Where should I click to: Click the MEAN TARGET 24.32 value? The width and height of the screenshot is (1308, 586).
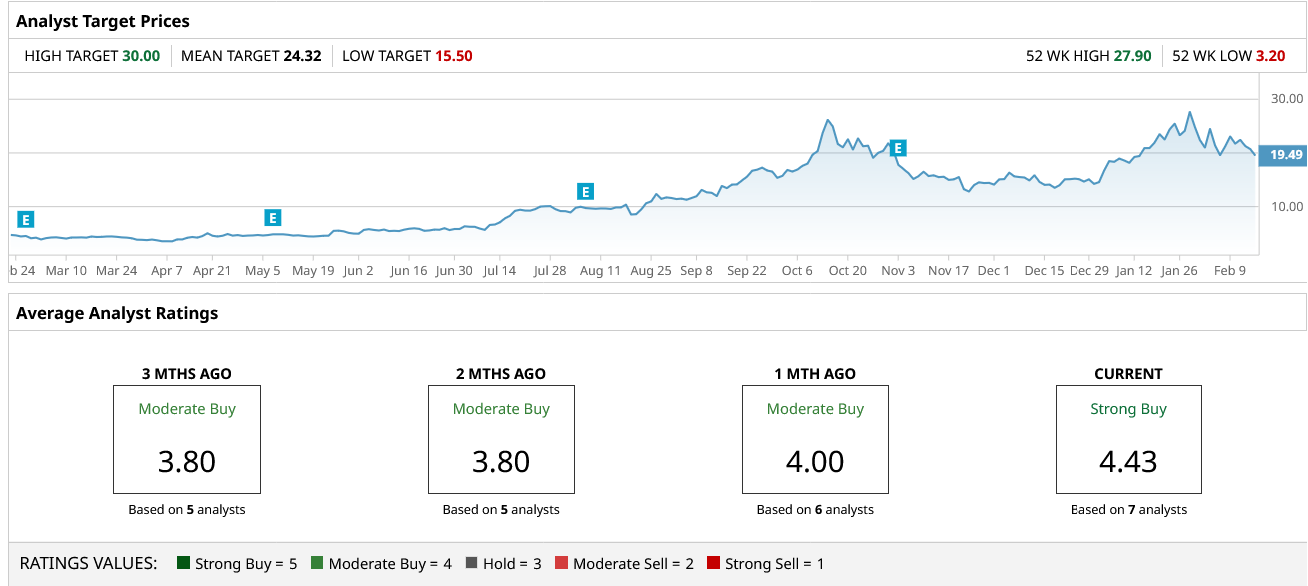click(302, 56)
